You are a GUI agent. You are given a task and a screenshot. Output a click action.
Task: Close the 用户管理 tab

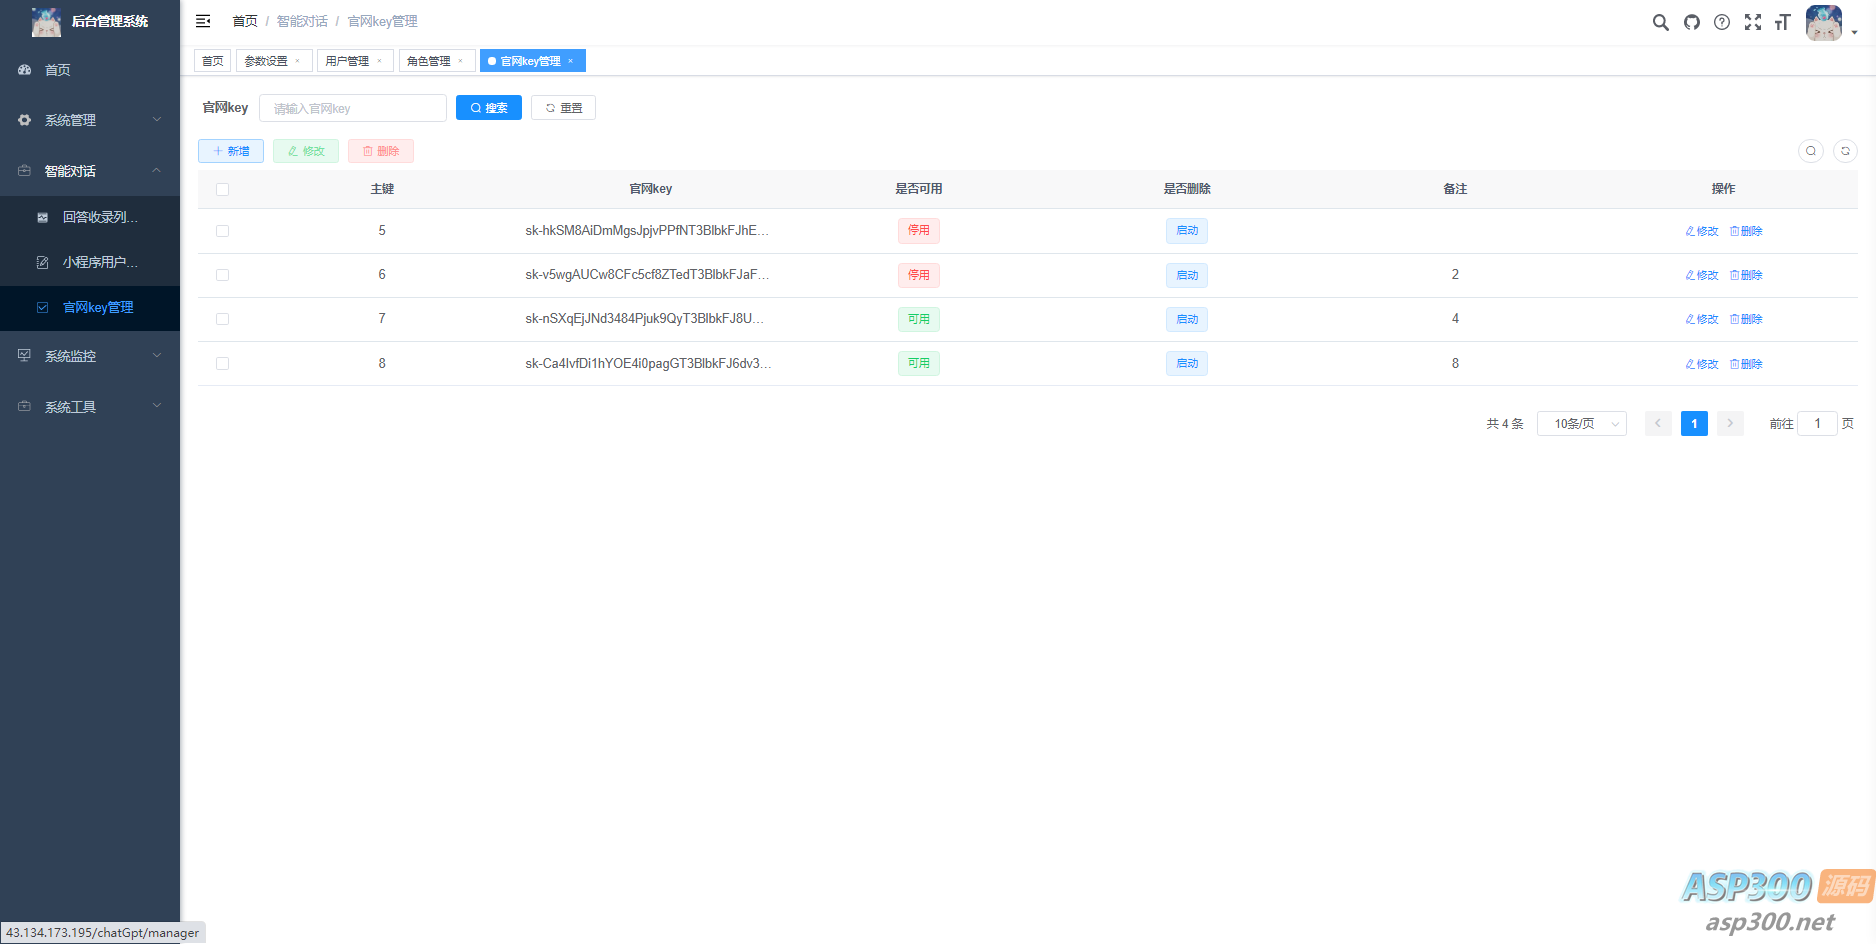click(x=379, y=61)
